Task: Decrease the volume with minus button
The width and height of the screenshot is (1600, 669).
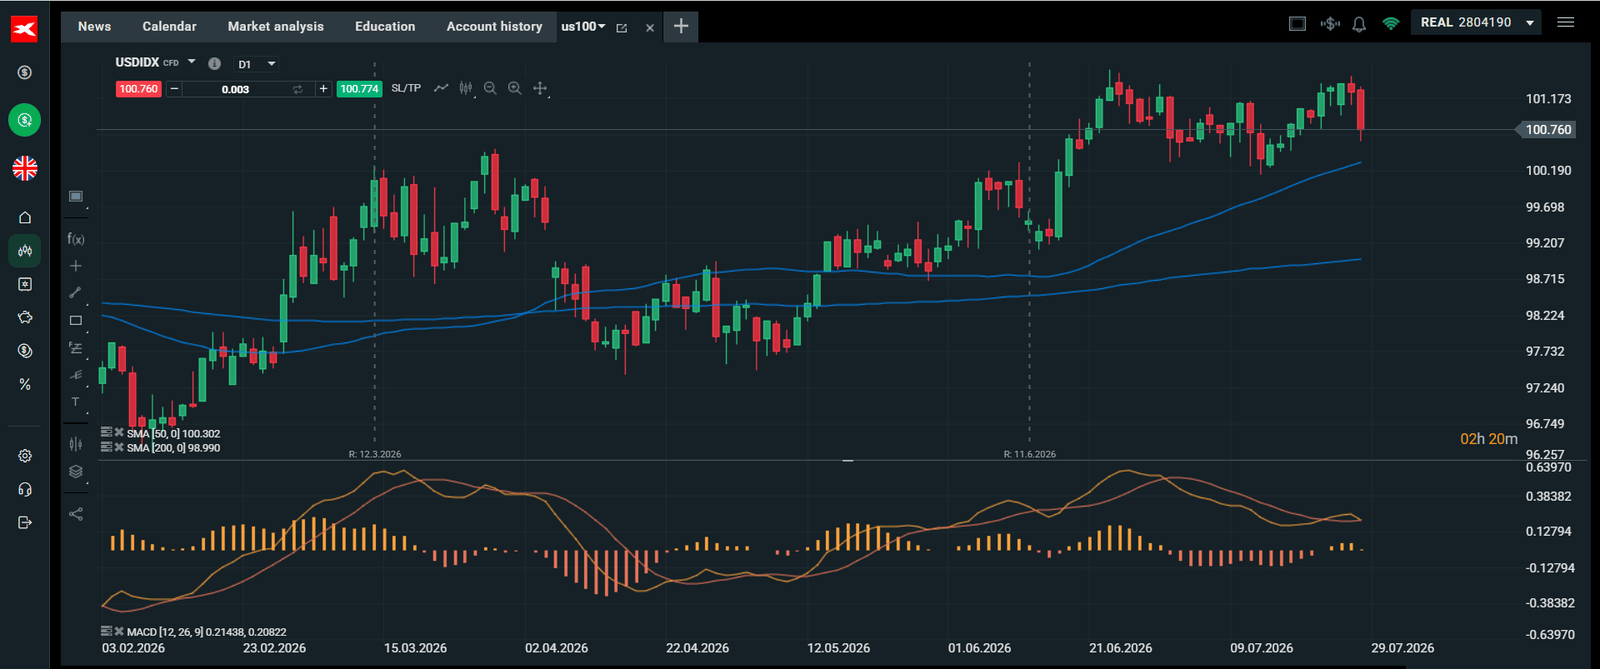Action: tap(174, 89)
